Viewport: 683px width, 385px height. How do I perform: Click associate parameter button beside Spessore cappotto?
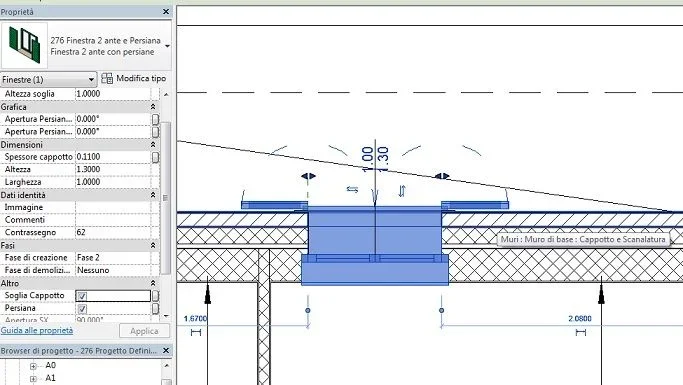[156, 157]
